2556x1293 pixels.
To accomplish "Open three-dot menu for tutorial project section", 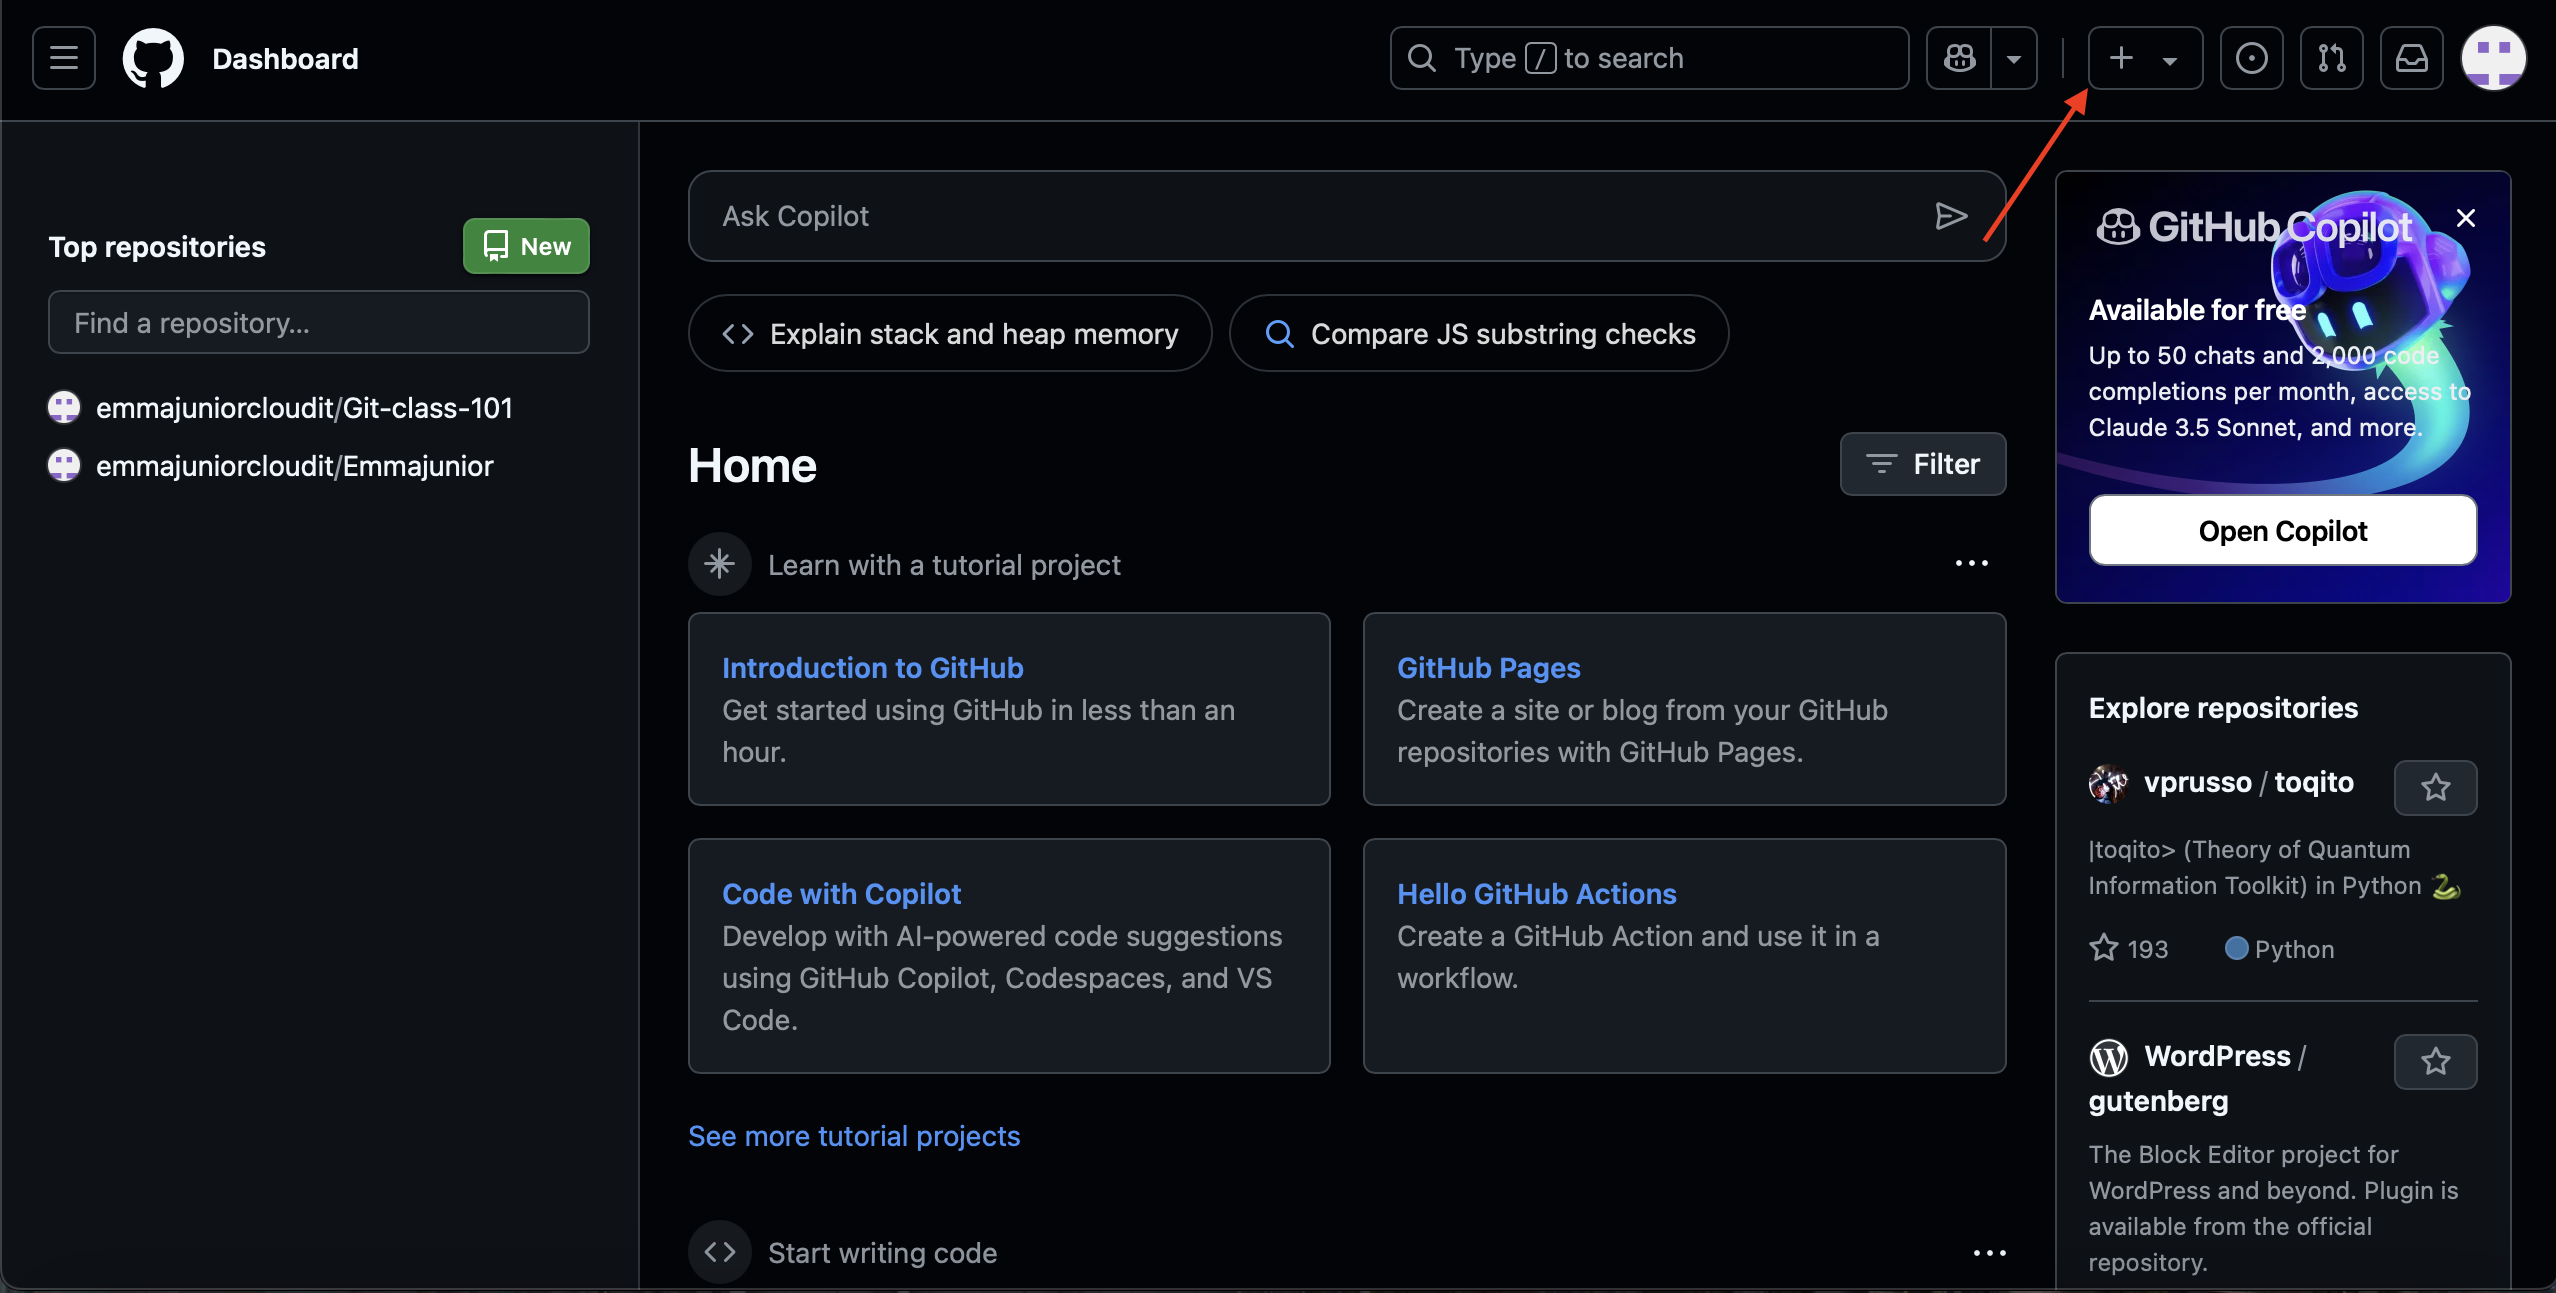I will [1972, 564].
